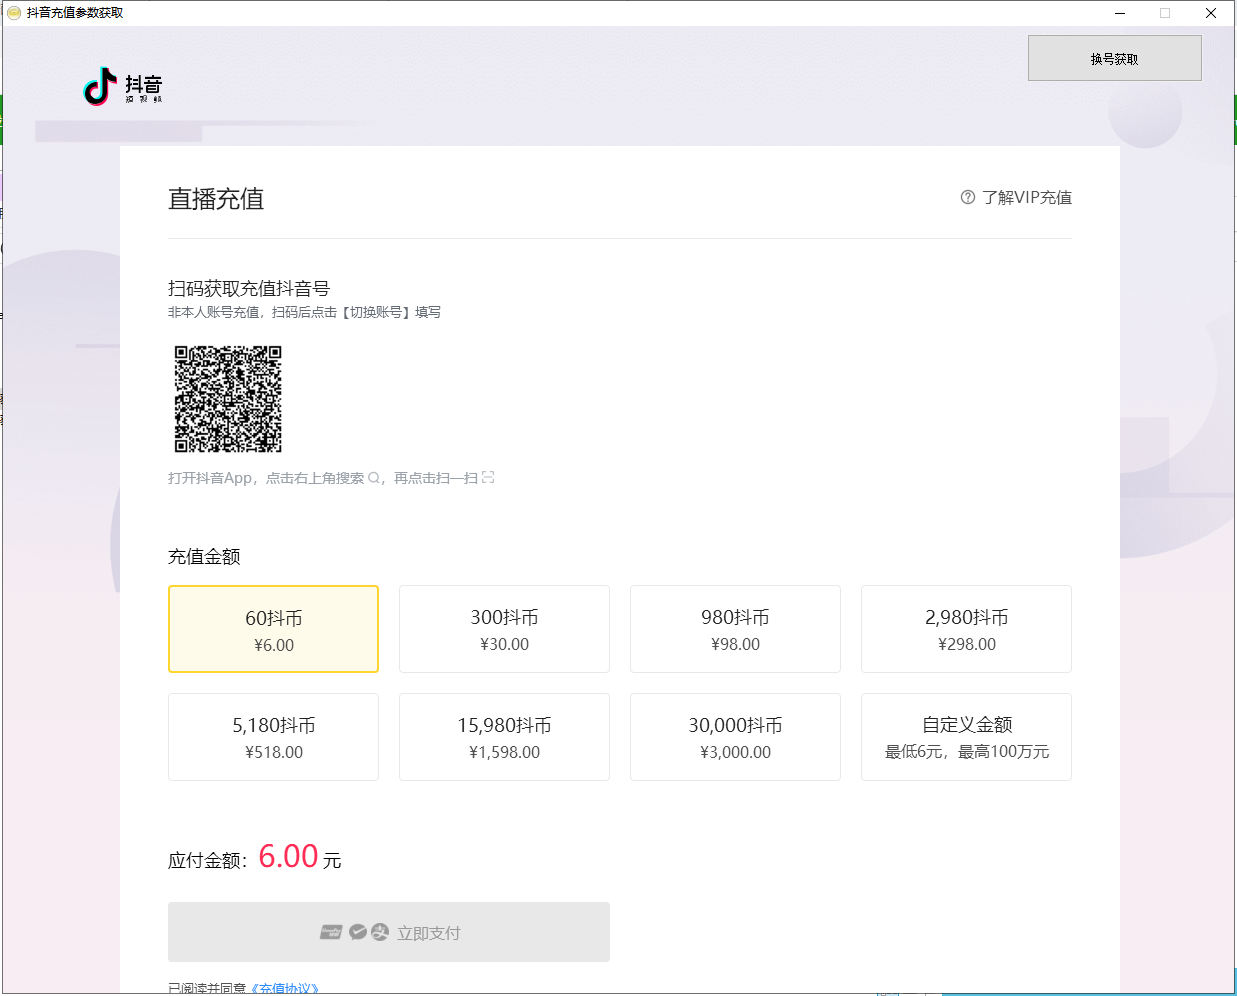This screenshot has height=996, width=1237.
Task: Close the 抖音充值参数获取 window
Action: 1211,13
